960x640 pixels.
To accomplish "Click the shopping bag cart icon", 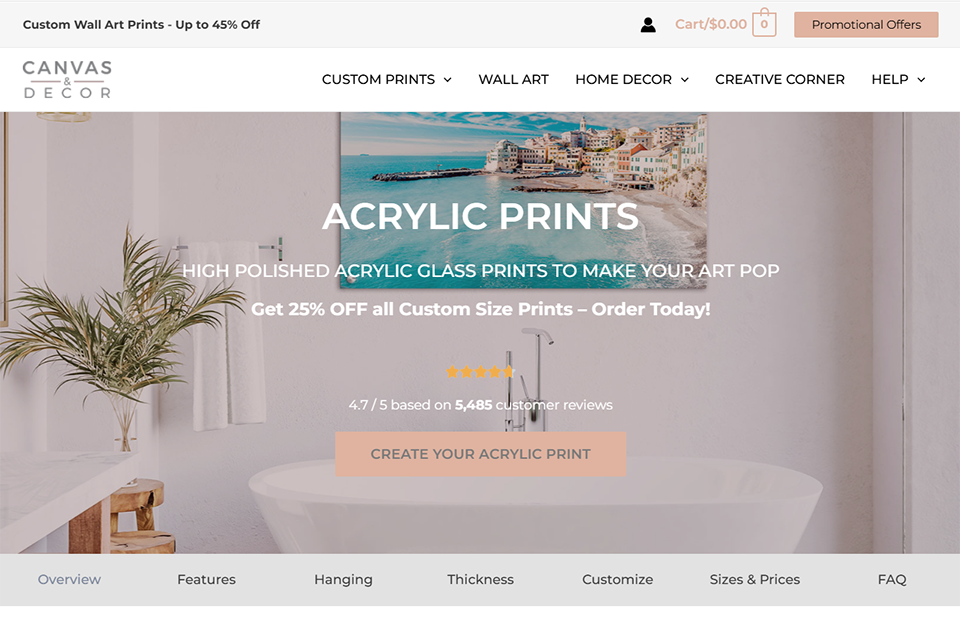I will tap(764, 23).
